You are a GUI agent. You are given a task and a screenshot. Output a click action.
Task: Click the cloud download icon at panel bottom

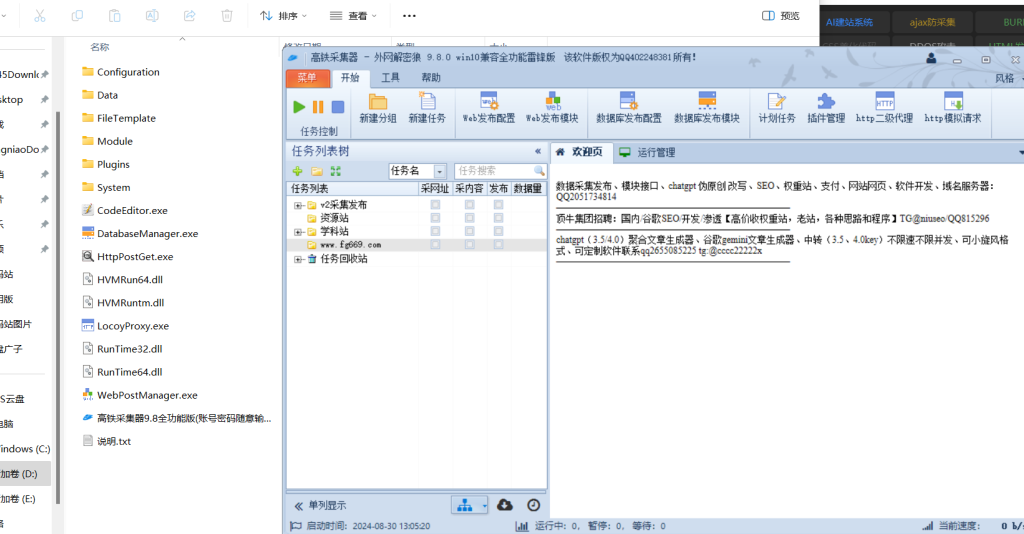(x=505, y=505)
